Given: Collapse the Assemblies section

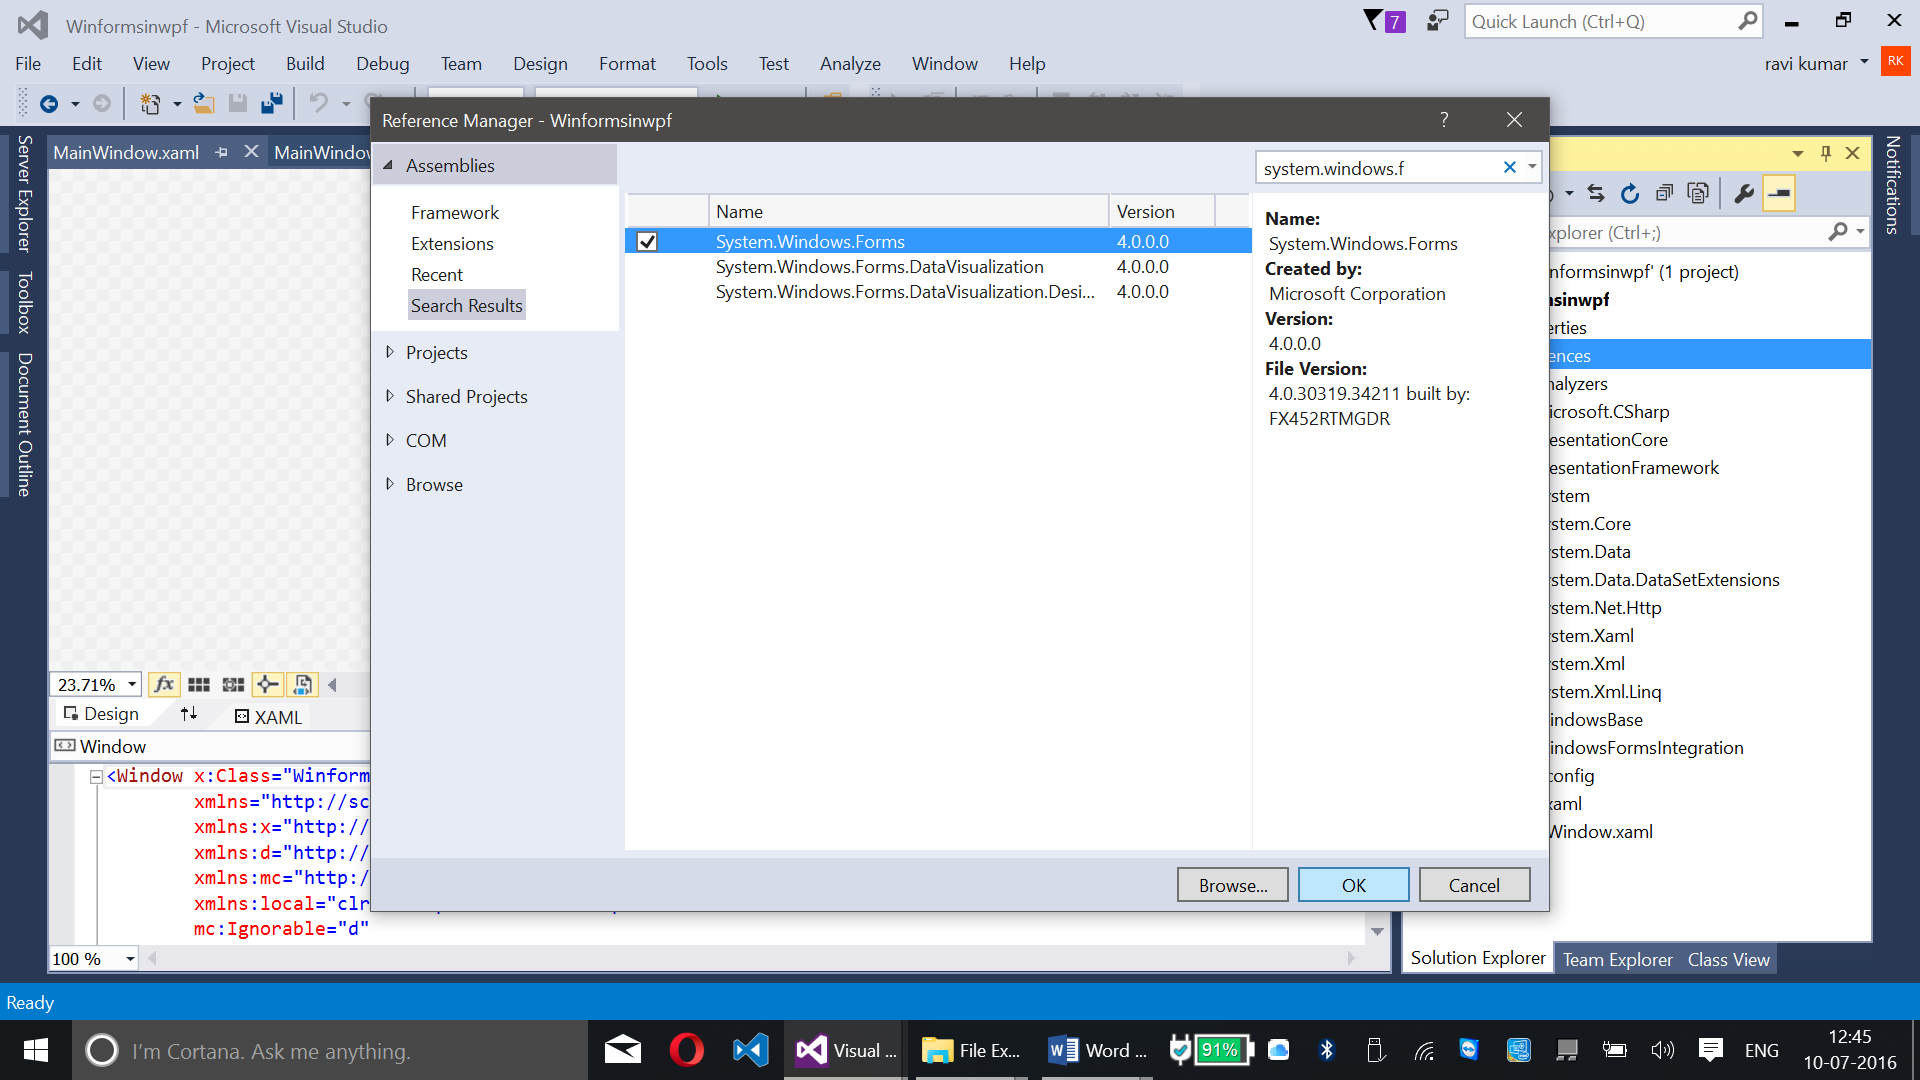Looking at the screenshot, I should [x=388, y=165].
